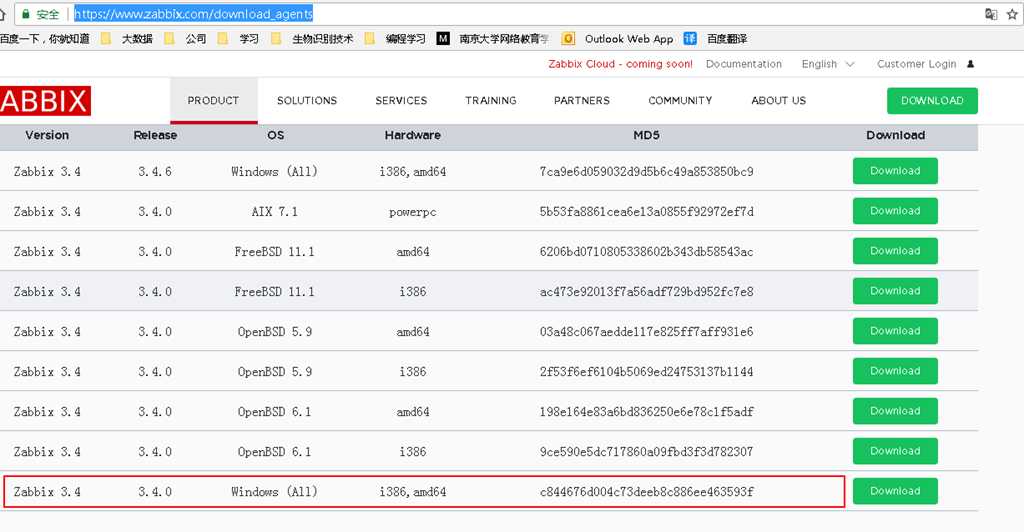Image resolution: width=1024 pixels, height=532 pixels.
Task: Open the SERVICES menu
Action: click(401, 101)
